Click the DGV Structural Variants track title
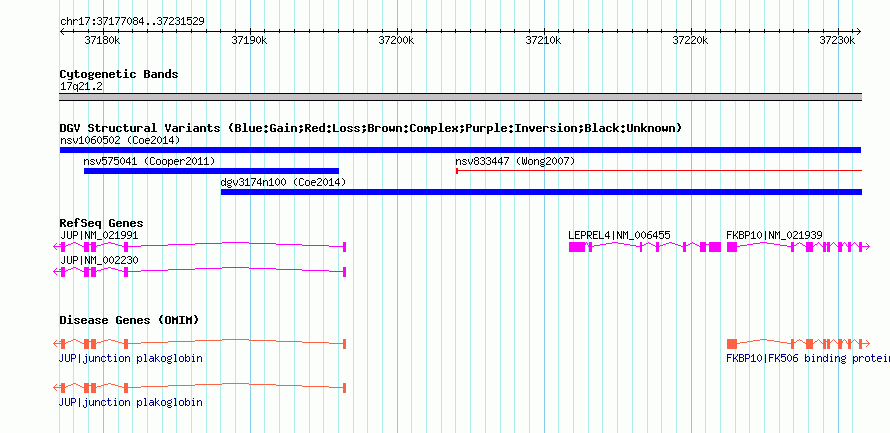Viewport: 890px width, 433px height. [x=370, y=128]
